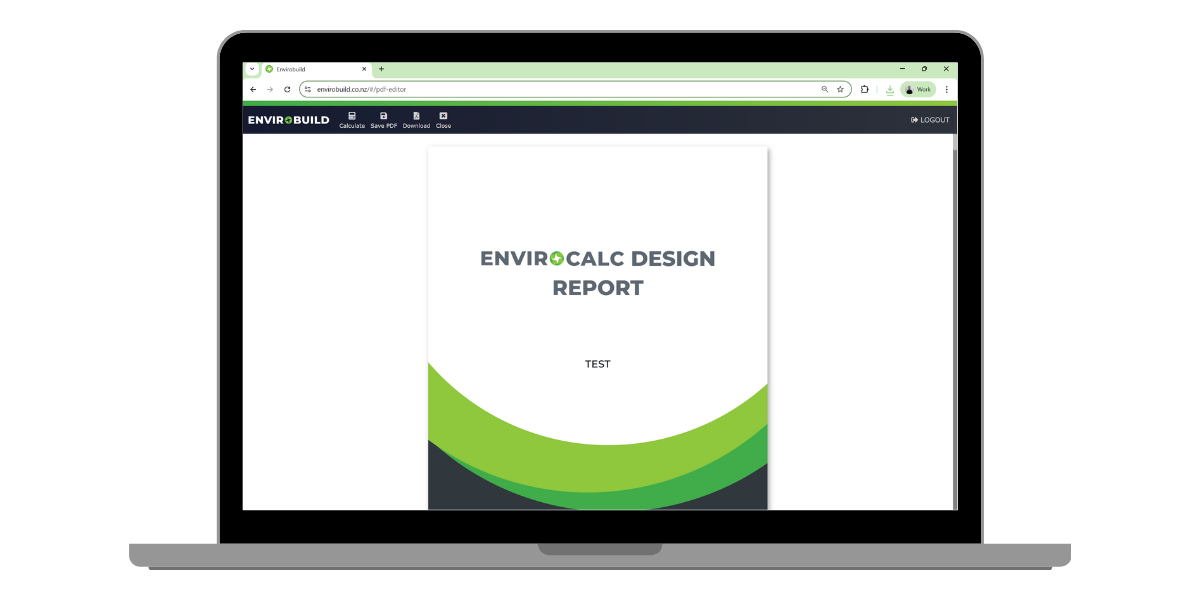Reload the page
This screenshot has height=600, width=1200.
click(287, 89)
